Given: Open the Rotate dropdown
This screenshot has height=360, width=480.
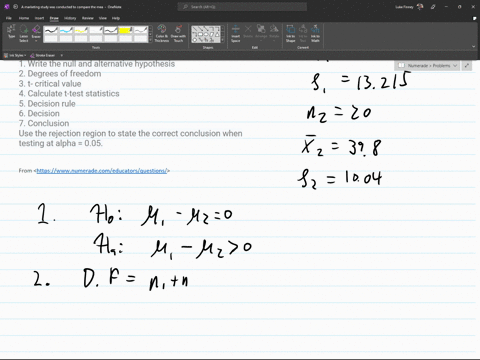Looking at the screenshot, I should tap(274, 33).
